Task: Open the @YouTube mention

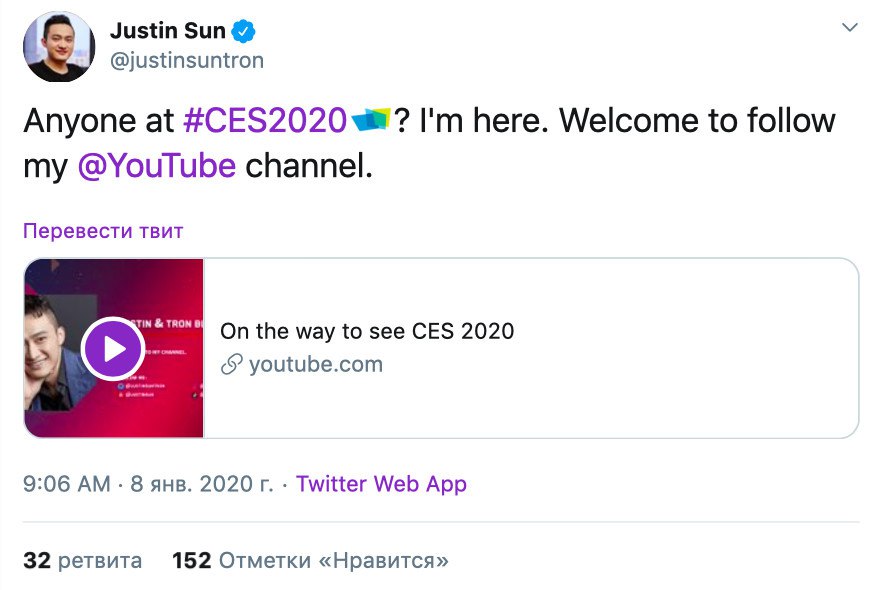Action: pyautogui.click(x=156, y=165)
